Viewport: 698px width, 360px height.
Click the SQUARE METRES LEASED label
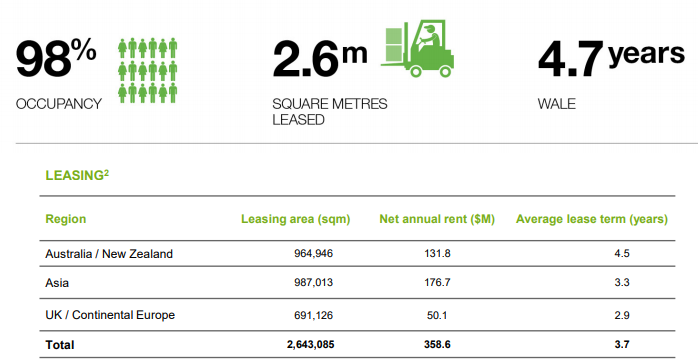click(x=330, y=112)
